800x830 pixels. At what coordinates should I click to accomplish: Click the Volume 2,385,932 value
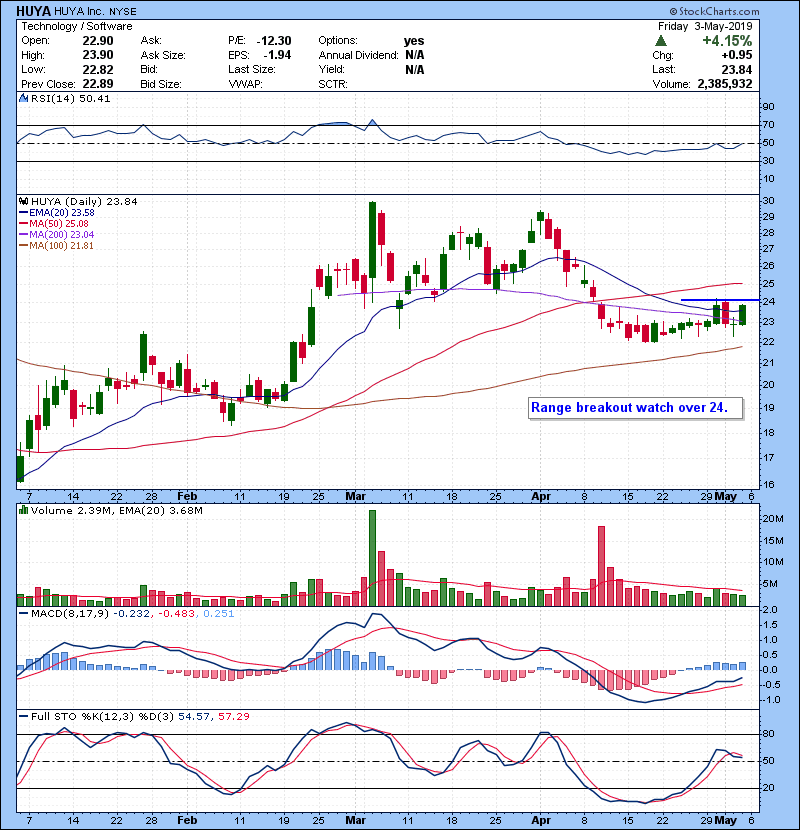[725, 84]
